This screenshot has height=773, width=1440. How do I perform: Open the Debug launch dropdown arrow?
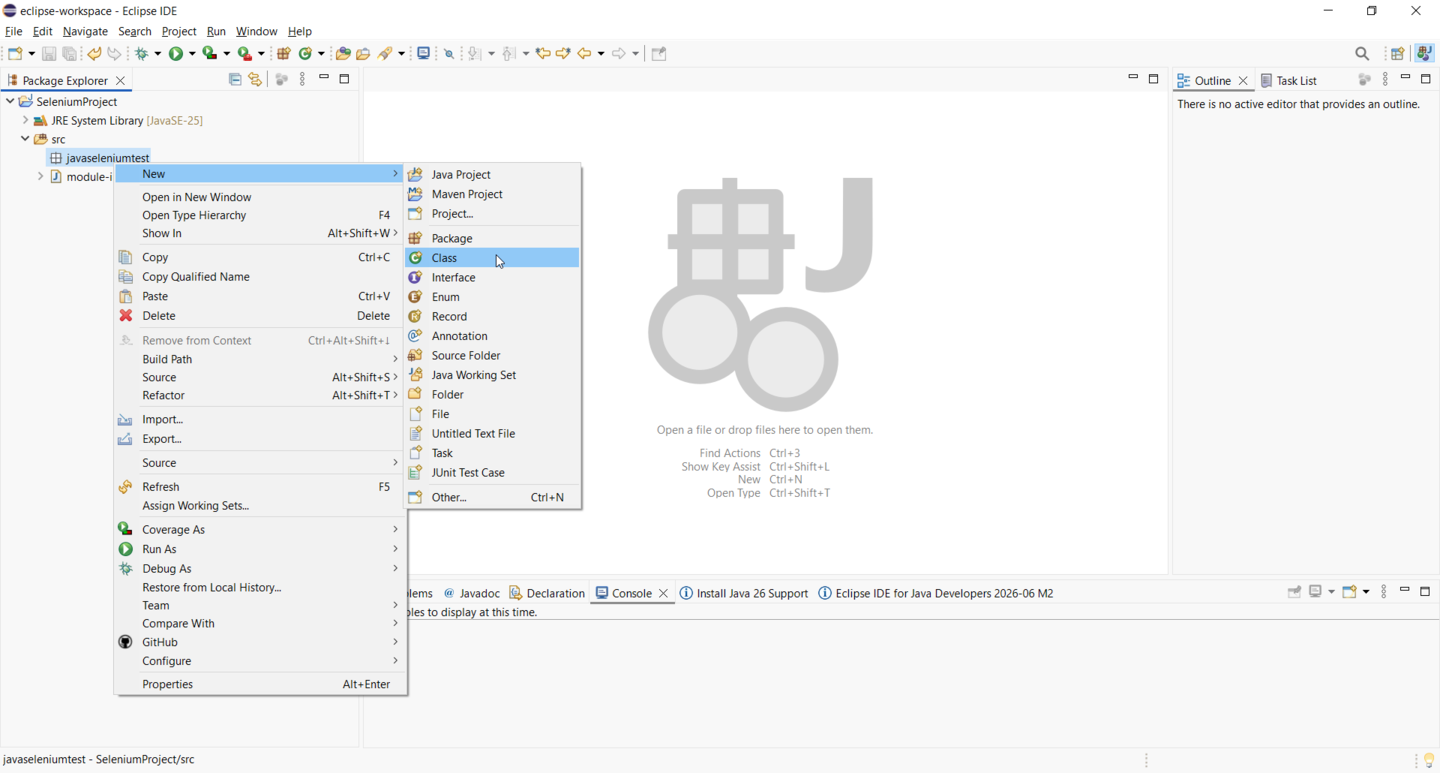click(157, 54)
